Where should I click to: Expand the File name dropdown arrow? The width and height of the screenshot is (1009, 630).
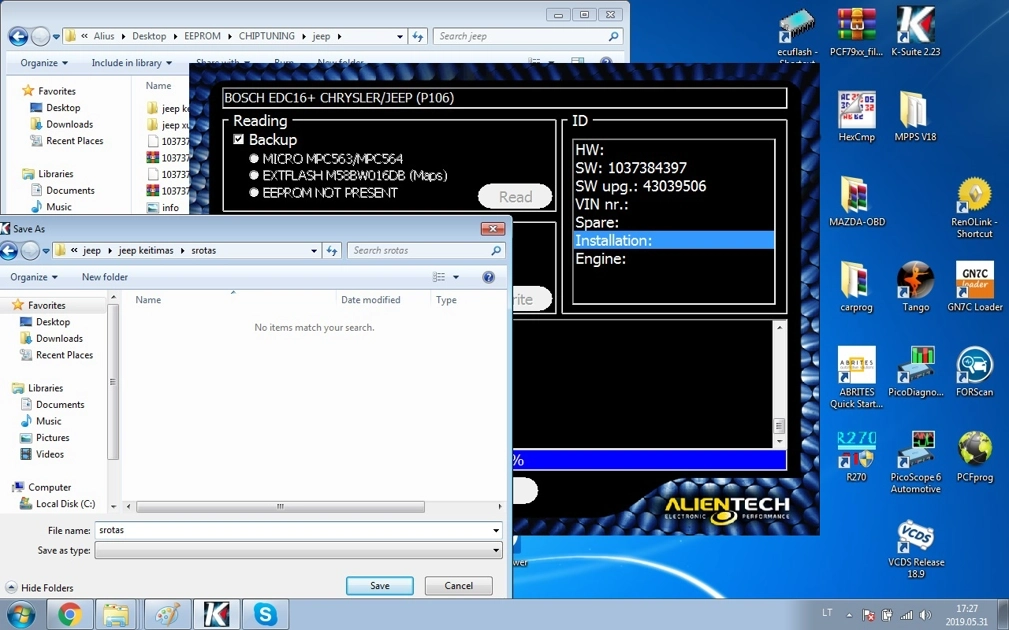[x=496, y=530]
